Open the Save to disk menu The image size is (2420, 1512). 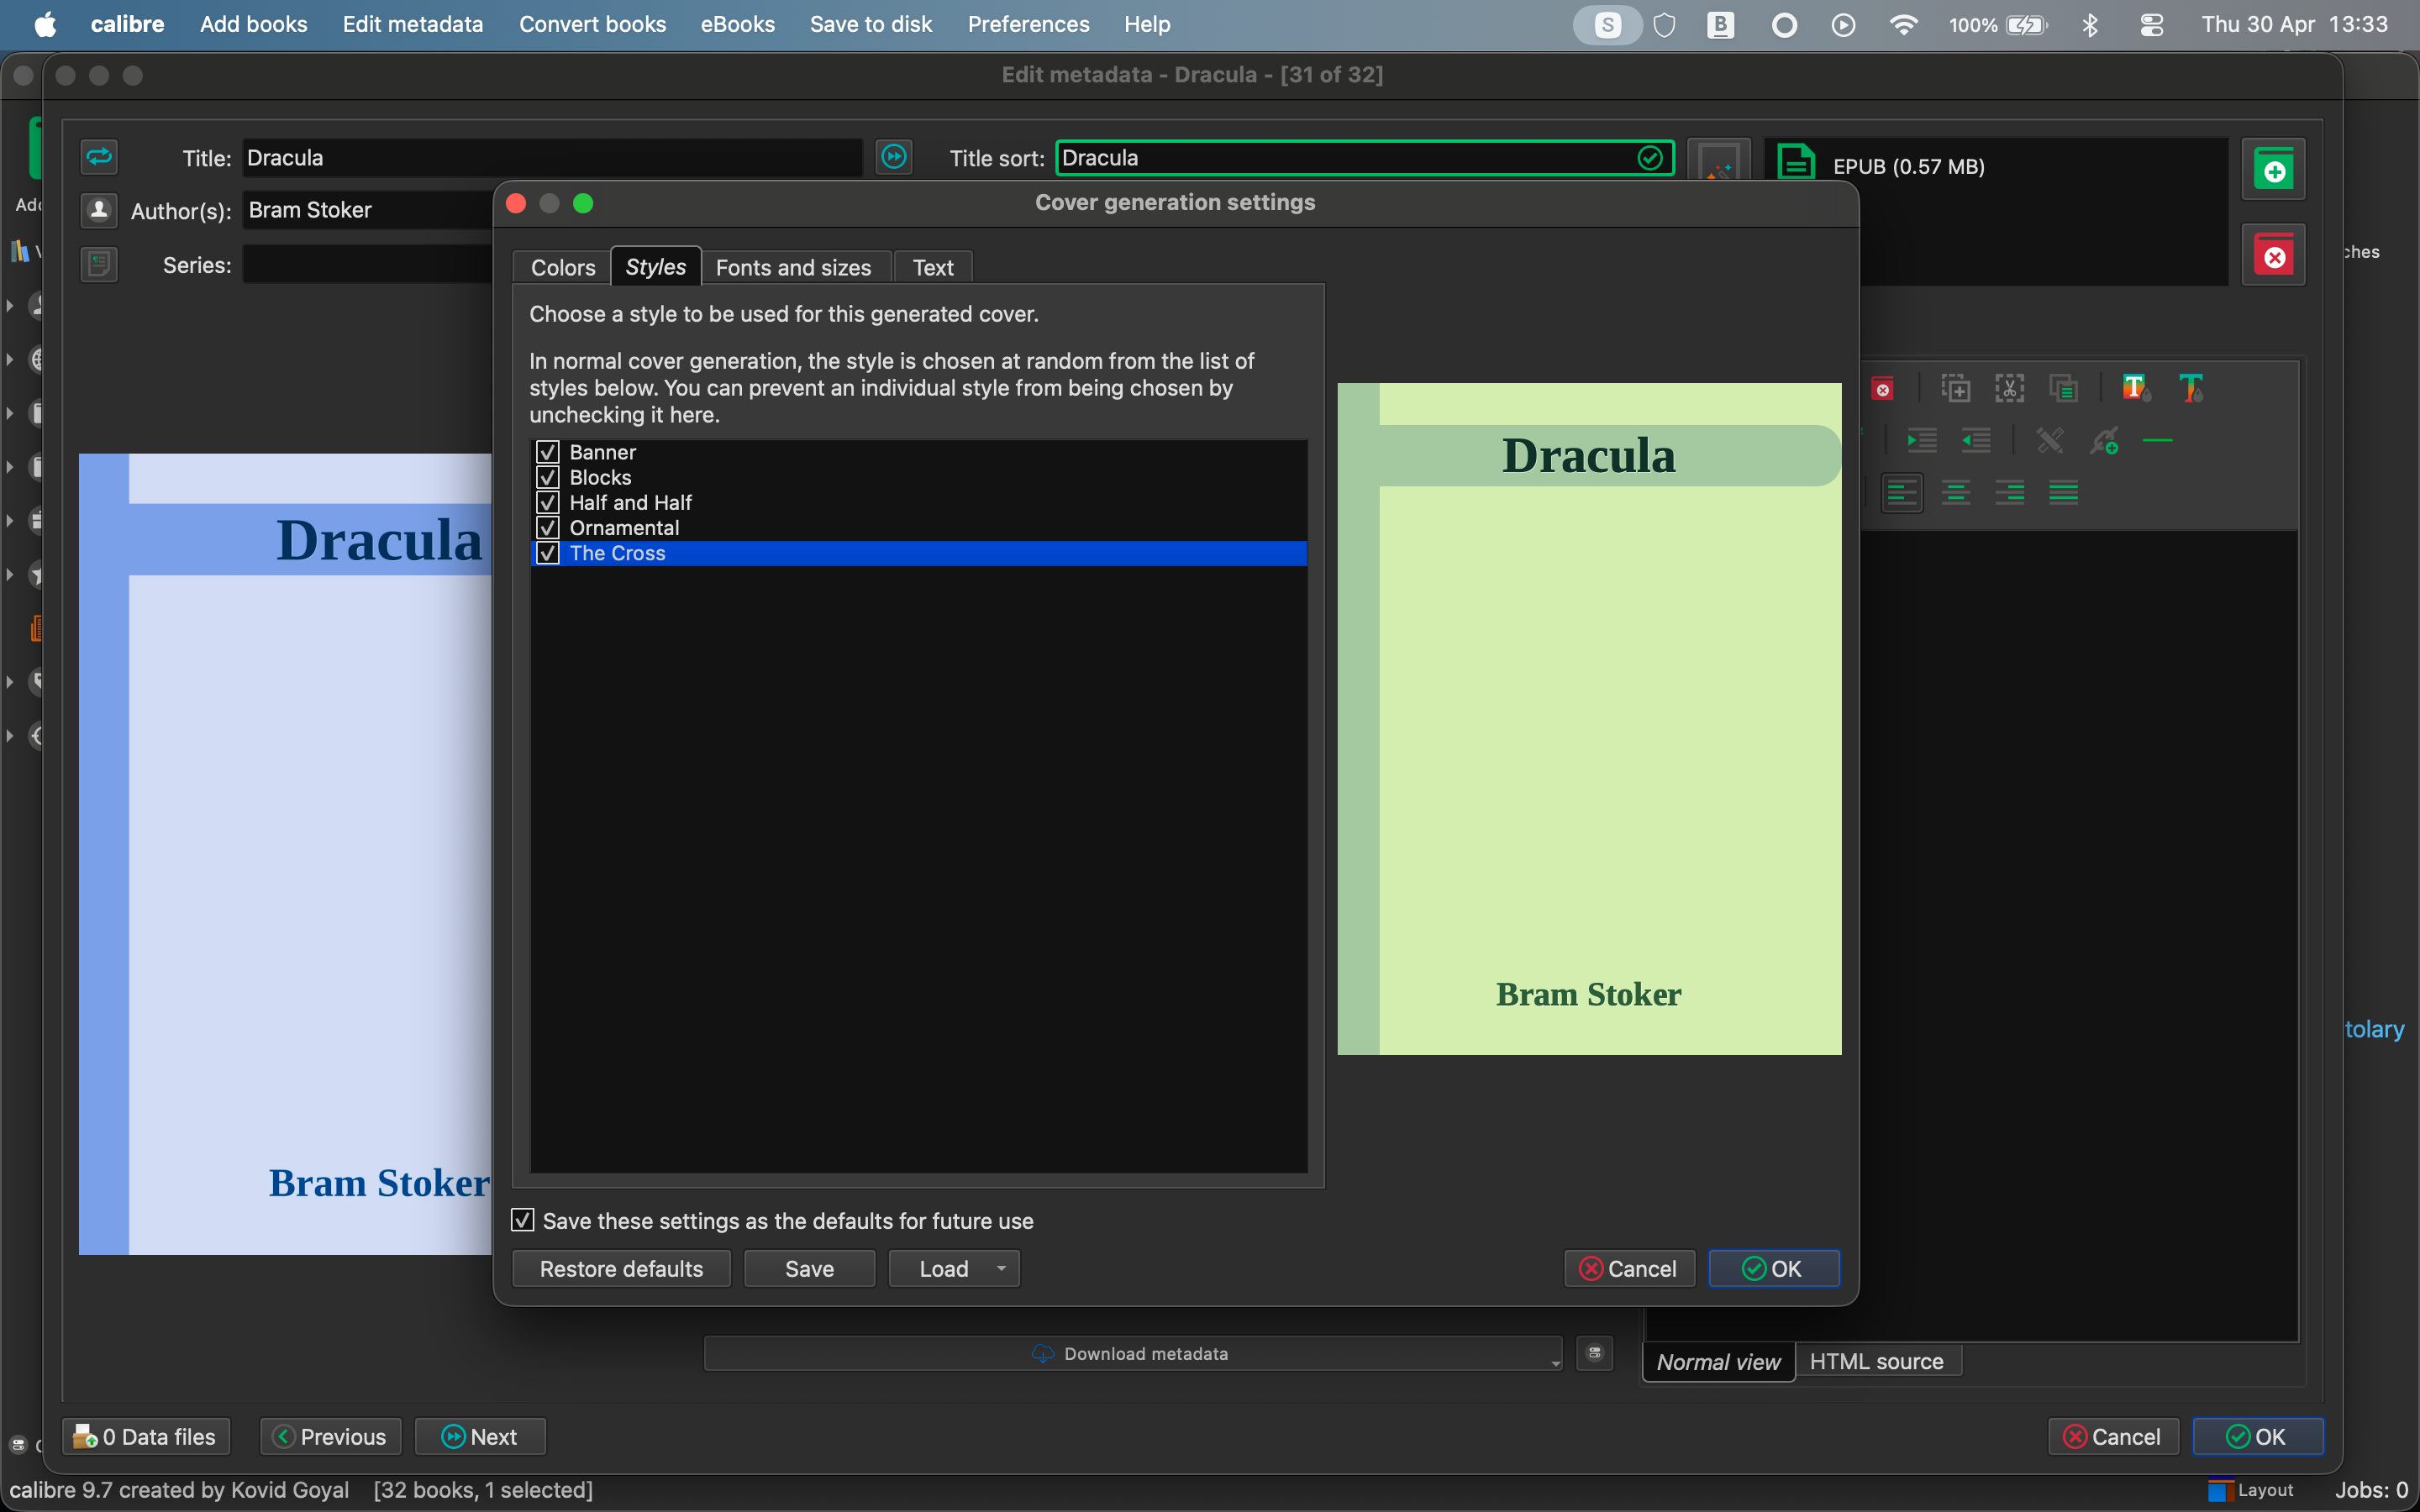point(870,24)
